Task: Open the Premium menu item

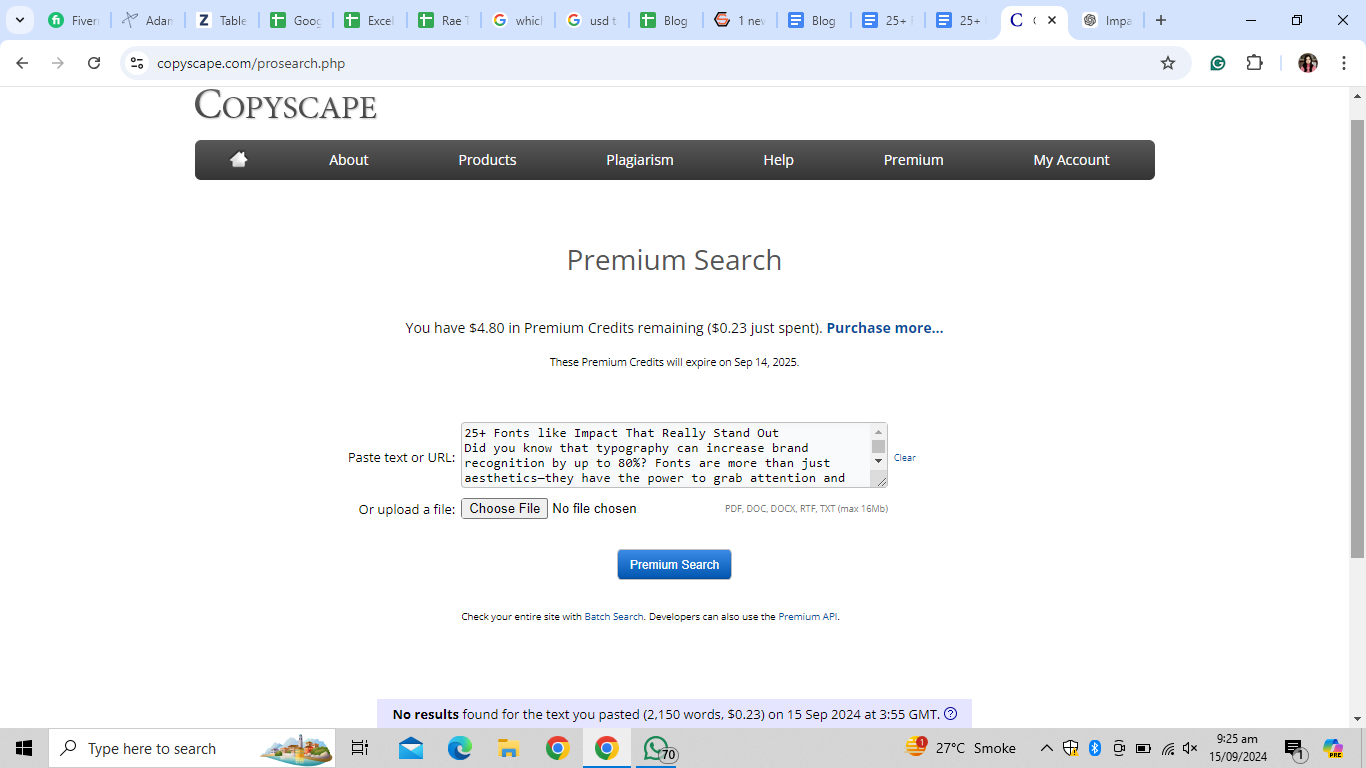Action: coord(913,160)
